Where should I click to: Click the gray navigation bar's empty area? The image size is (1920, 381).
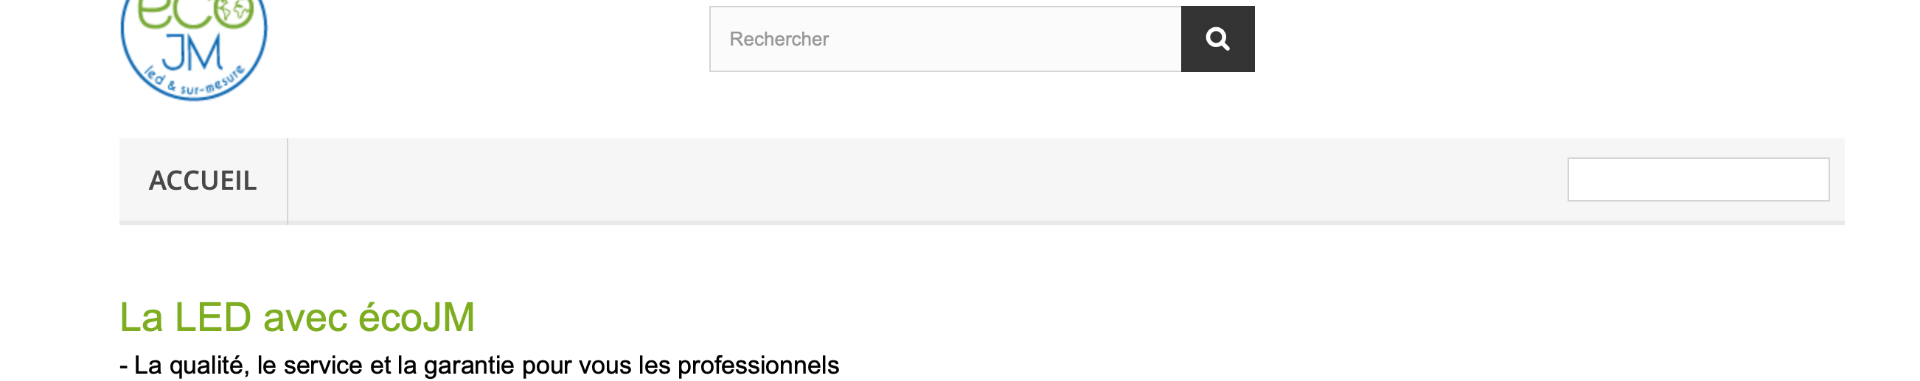926,181
